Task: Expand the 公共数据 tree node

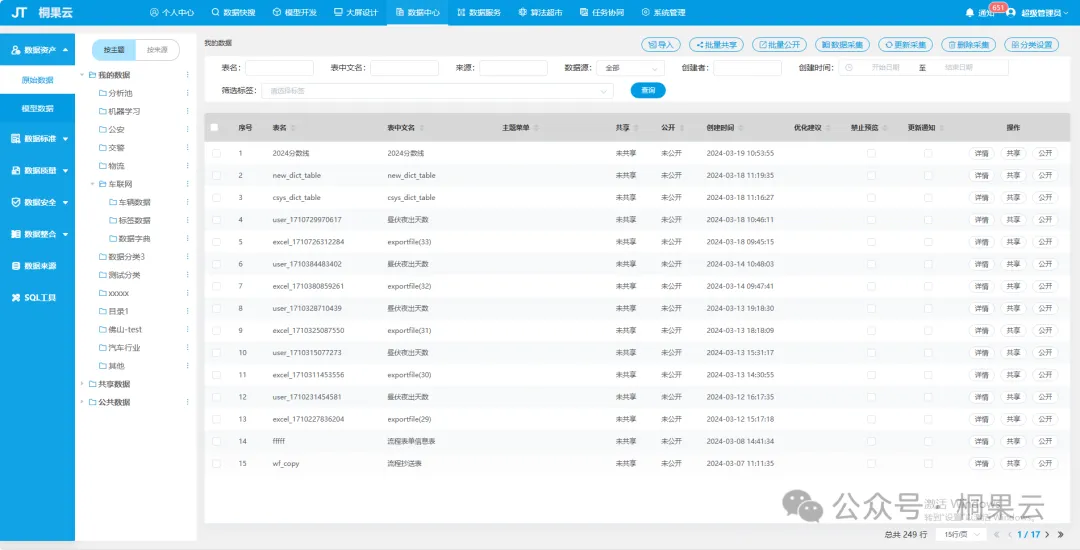Action: click(83, 402)
